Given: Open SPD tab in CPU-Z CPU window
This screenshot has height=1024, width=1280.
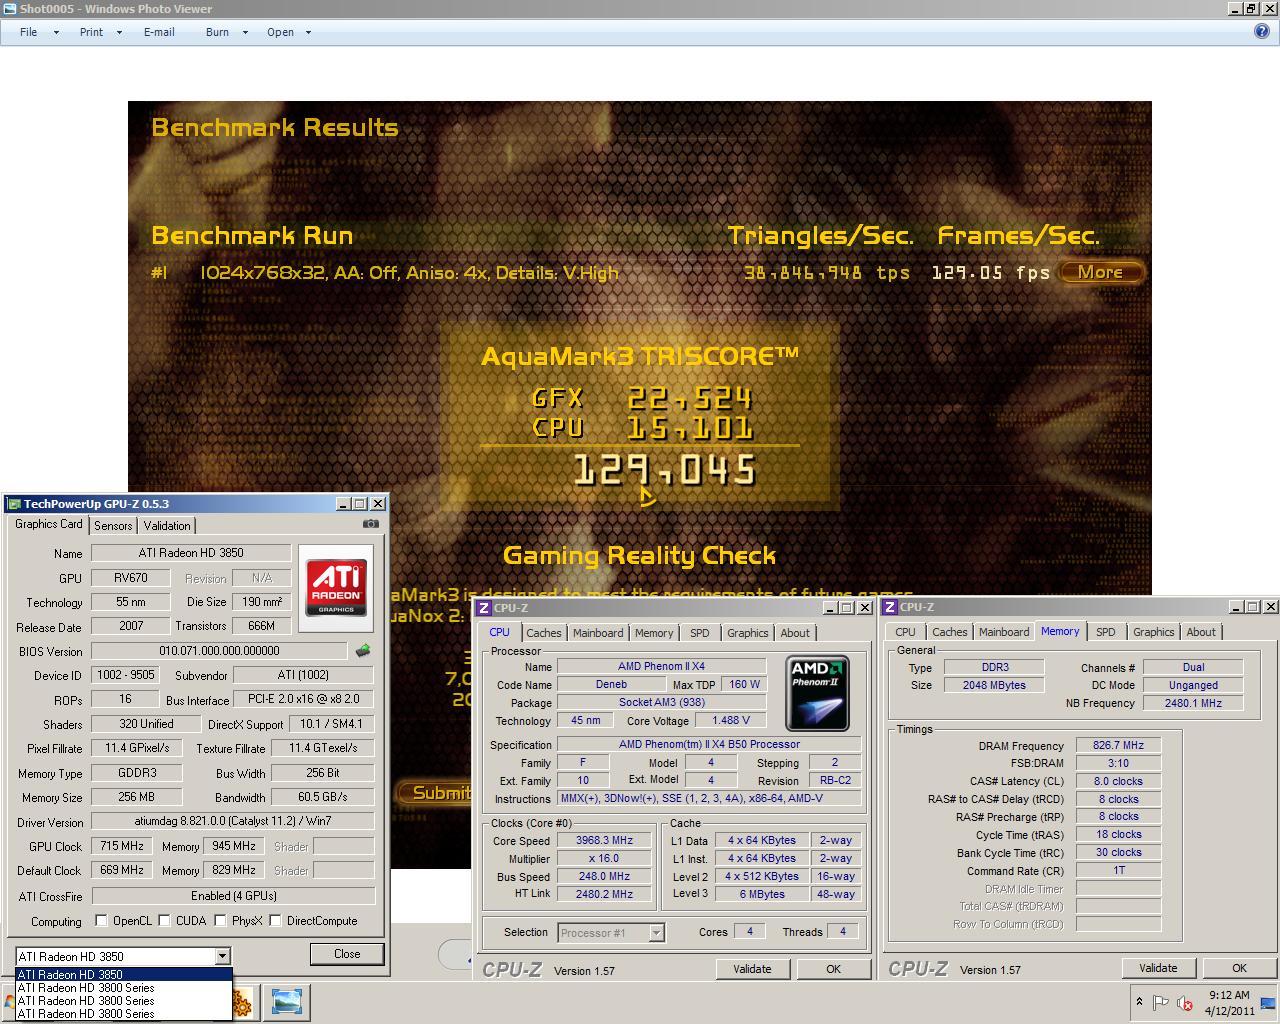Looking at the screenshot, I should [x=700, y=633].
